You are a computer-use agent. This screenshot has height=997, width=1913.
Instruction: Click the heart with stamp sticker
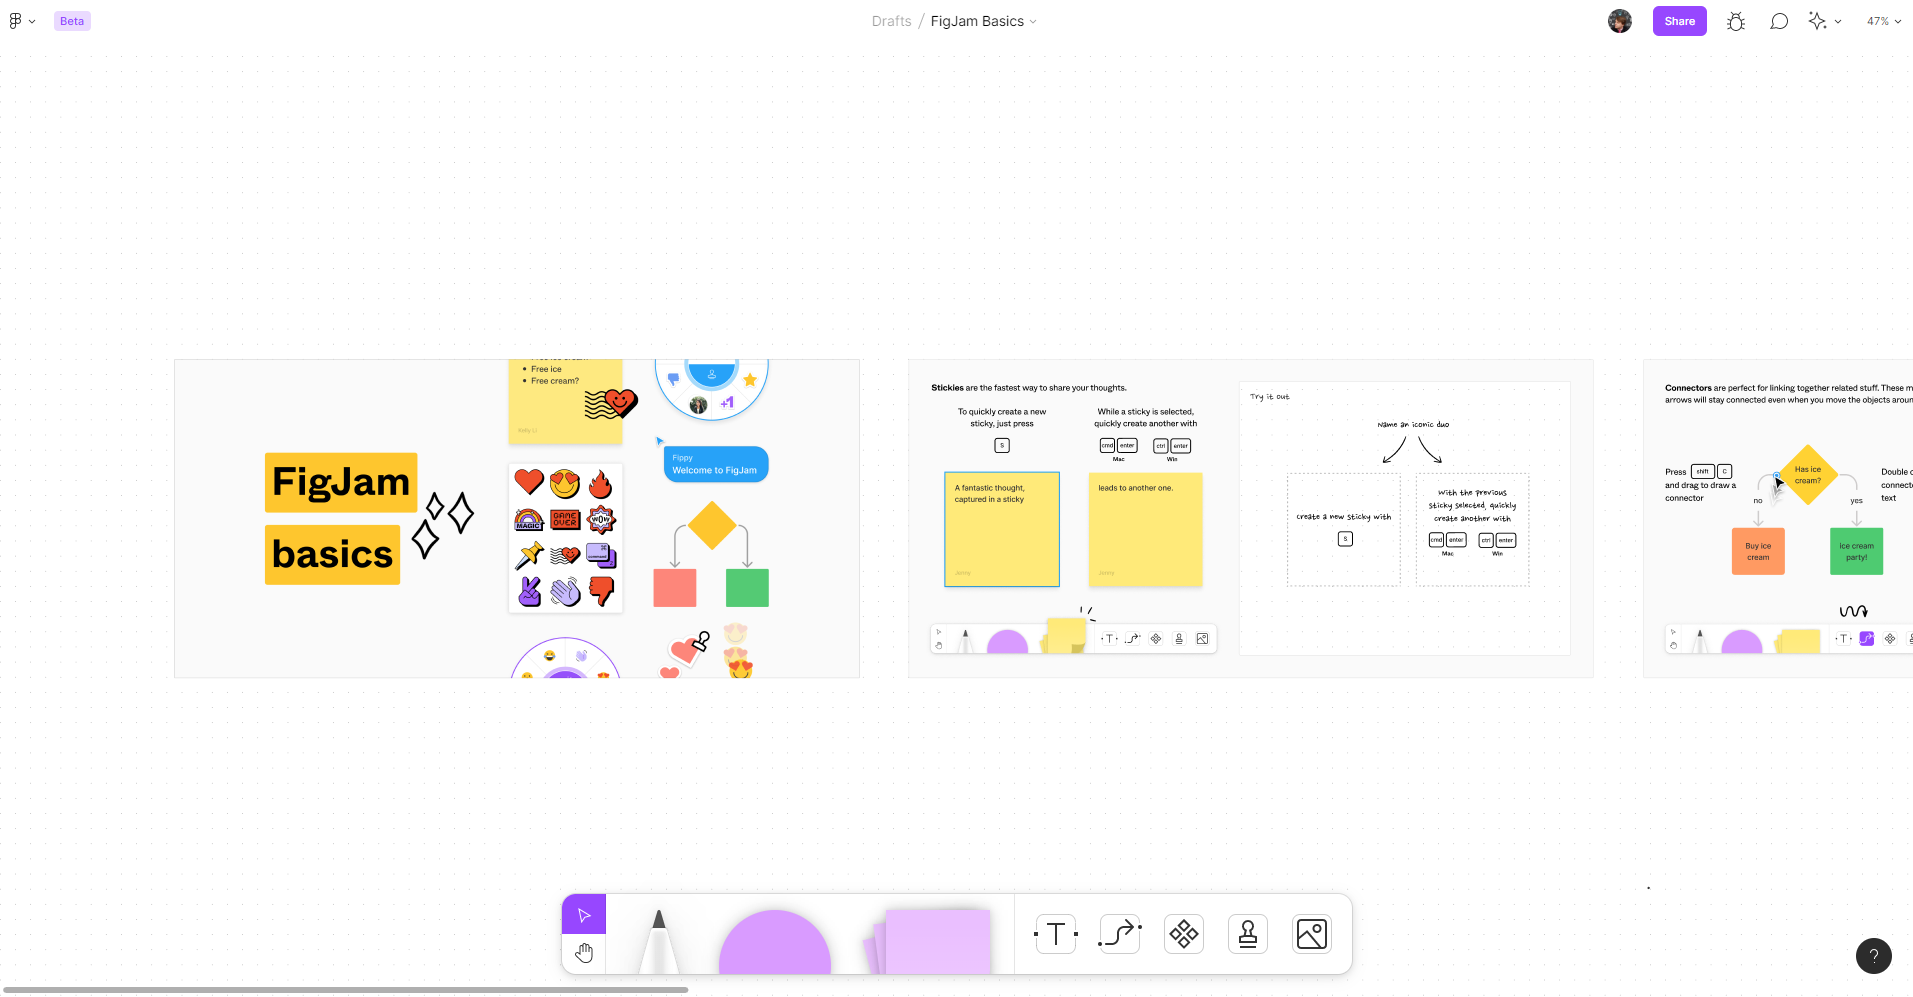(689, 650)
